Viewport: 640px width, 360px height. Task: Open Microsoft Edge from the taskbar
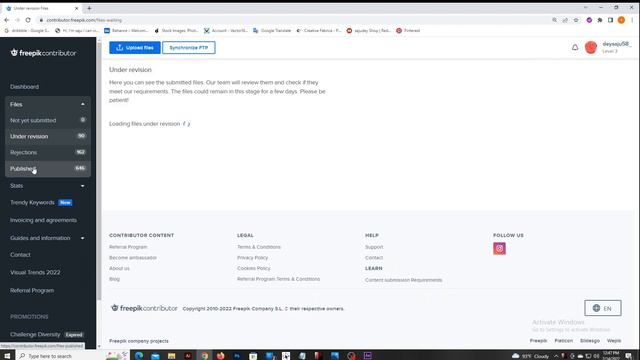point(139,356)
